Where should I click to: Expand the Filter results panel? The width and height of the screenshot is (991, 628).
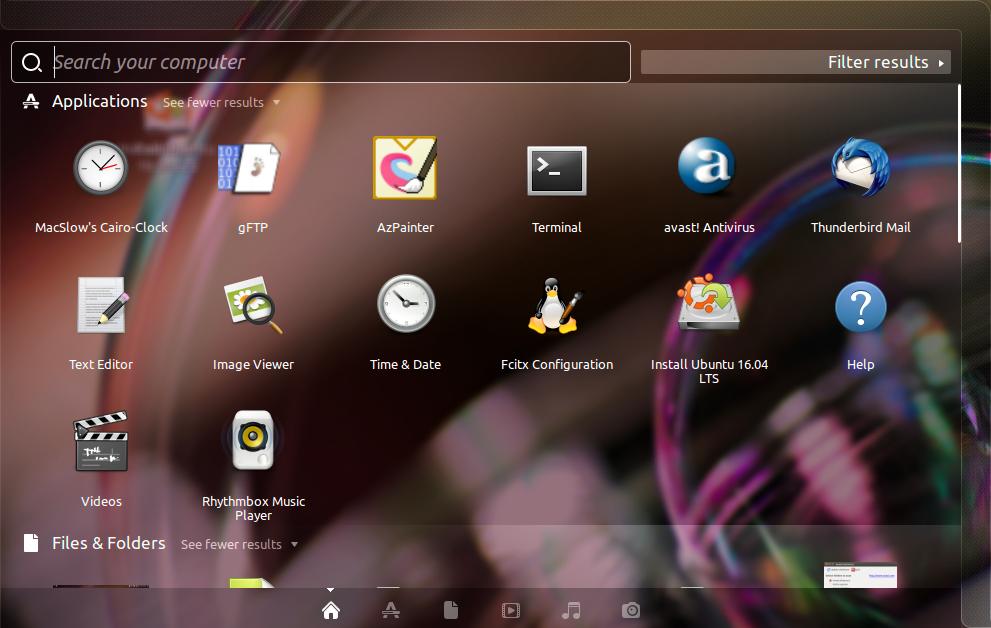click(x=796, y=62)
